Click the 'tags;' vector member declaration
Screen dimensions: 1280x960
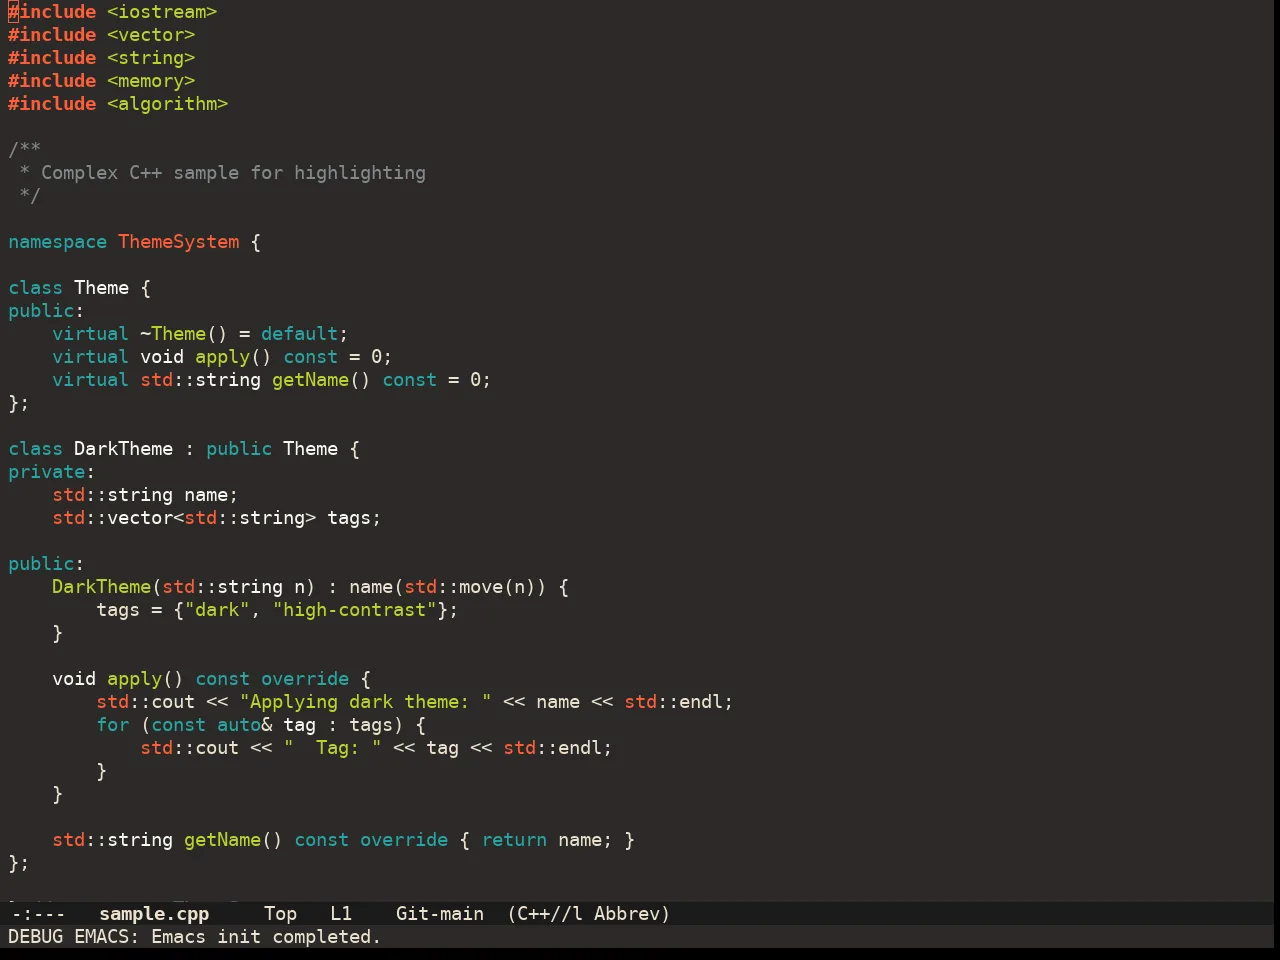tap(354, 518)
